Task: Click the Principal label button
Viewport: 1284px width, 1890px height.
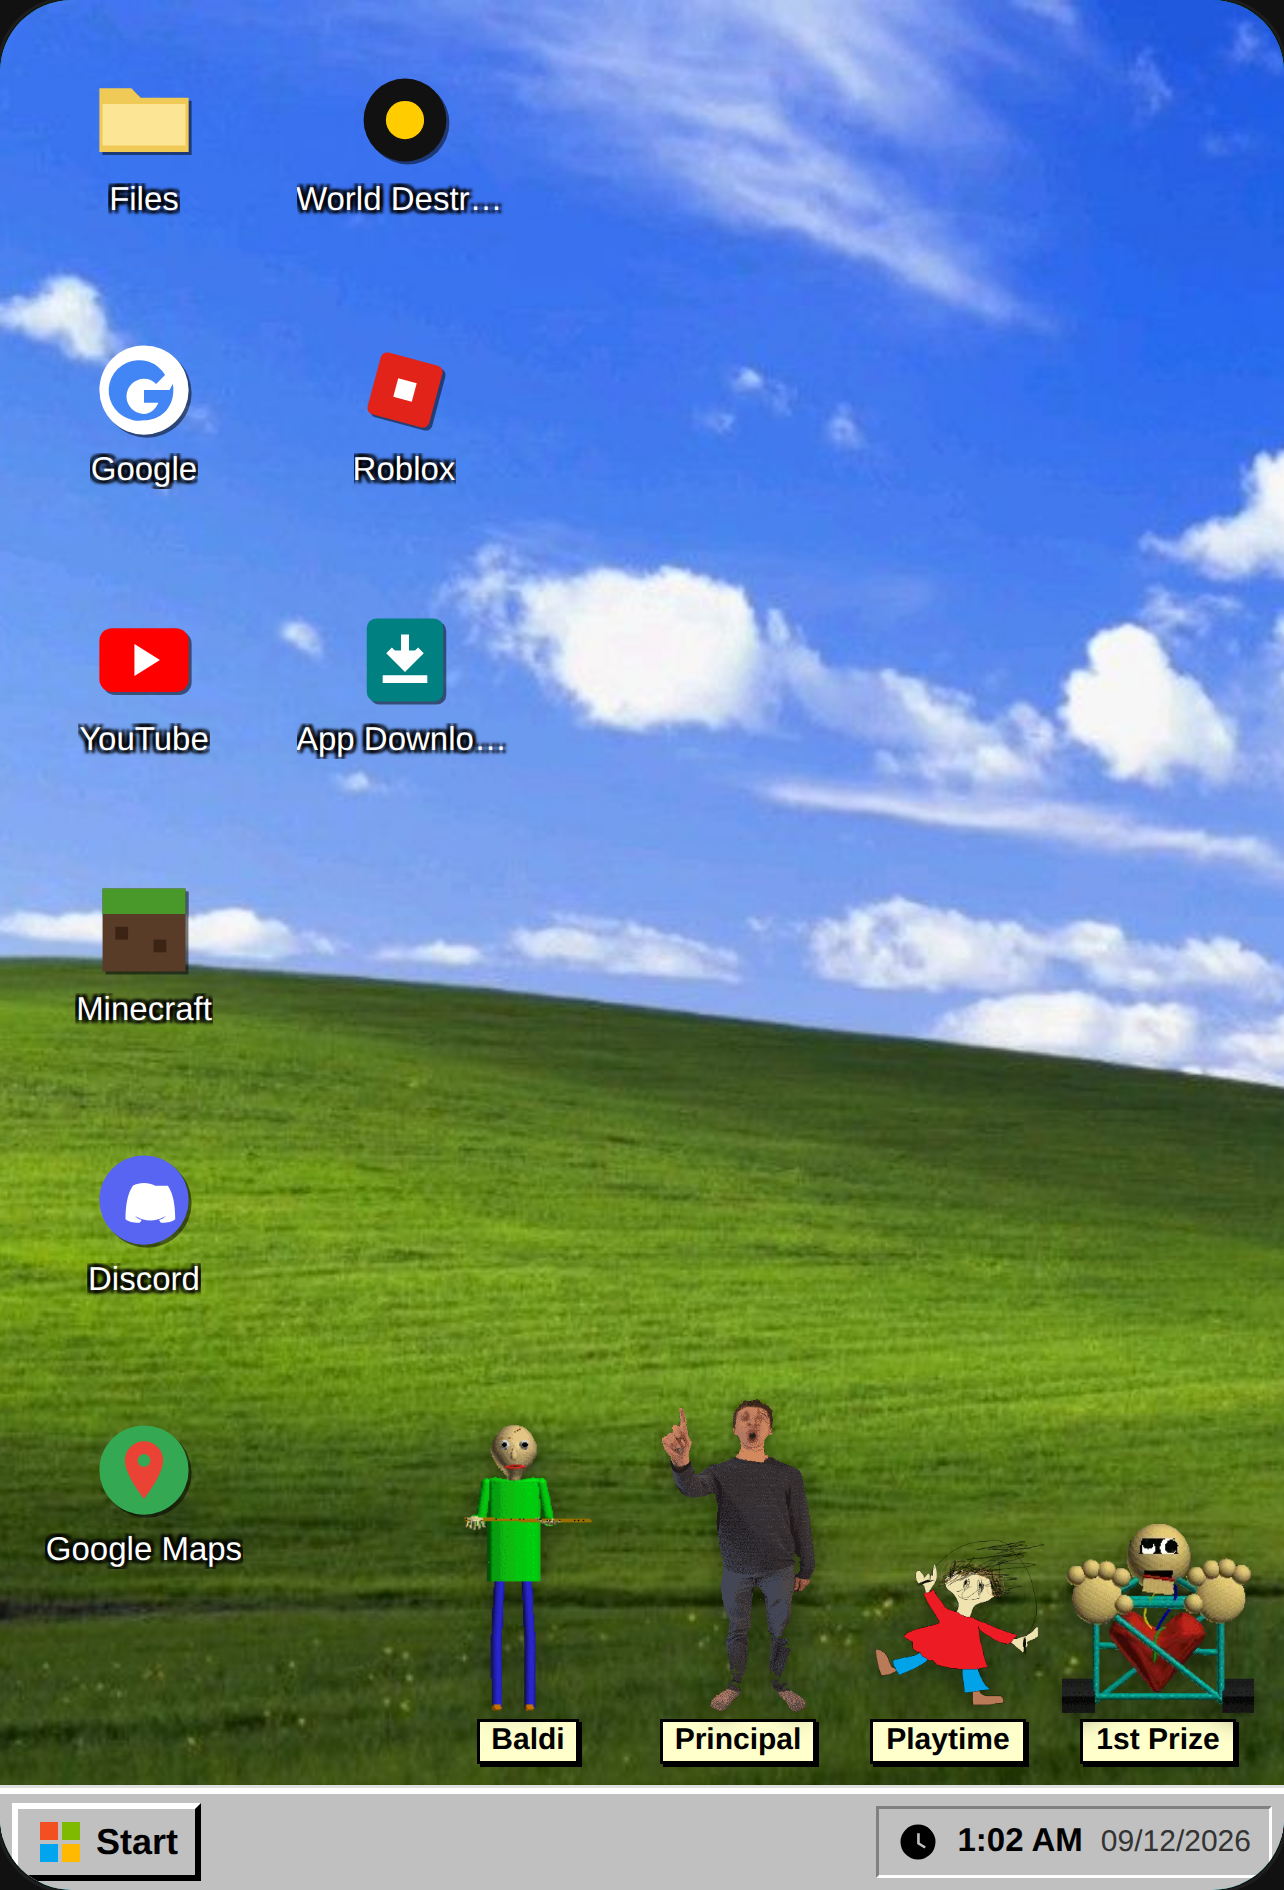Action: click(738, 1740)
